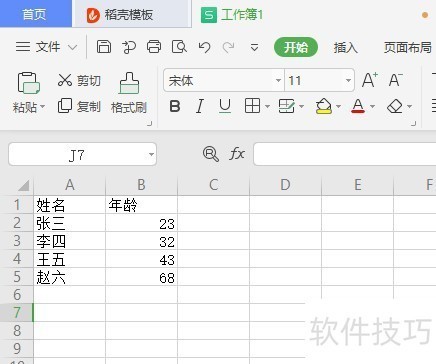Click the Redo arrow icon
This screenshot has width=436, height=364.
tap(228, 47)
